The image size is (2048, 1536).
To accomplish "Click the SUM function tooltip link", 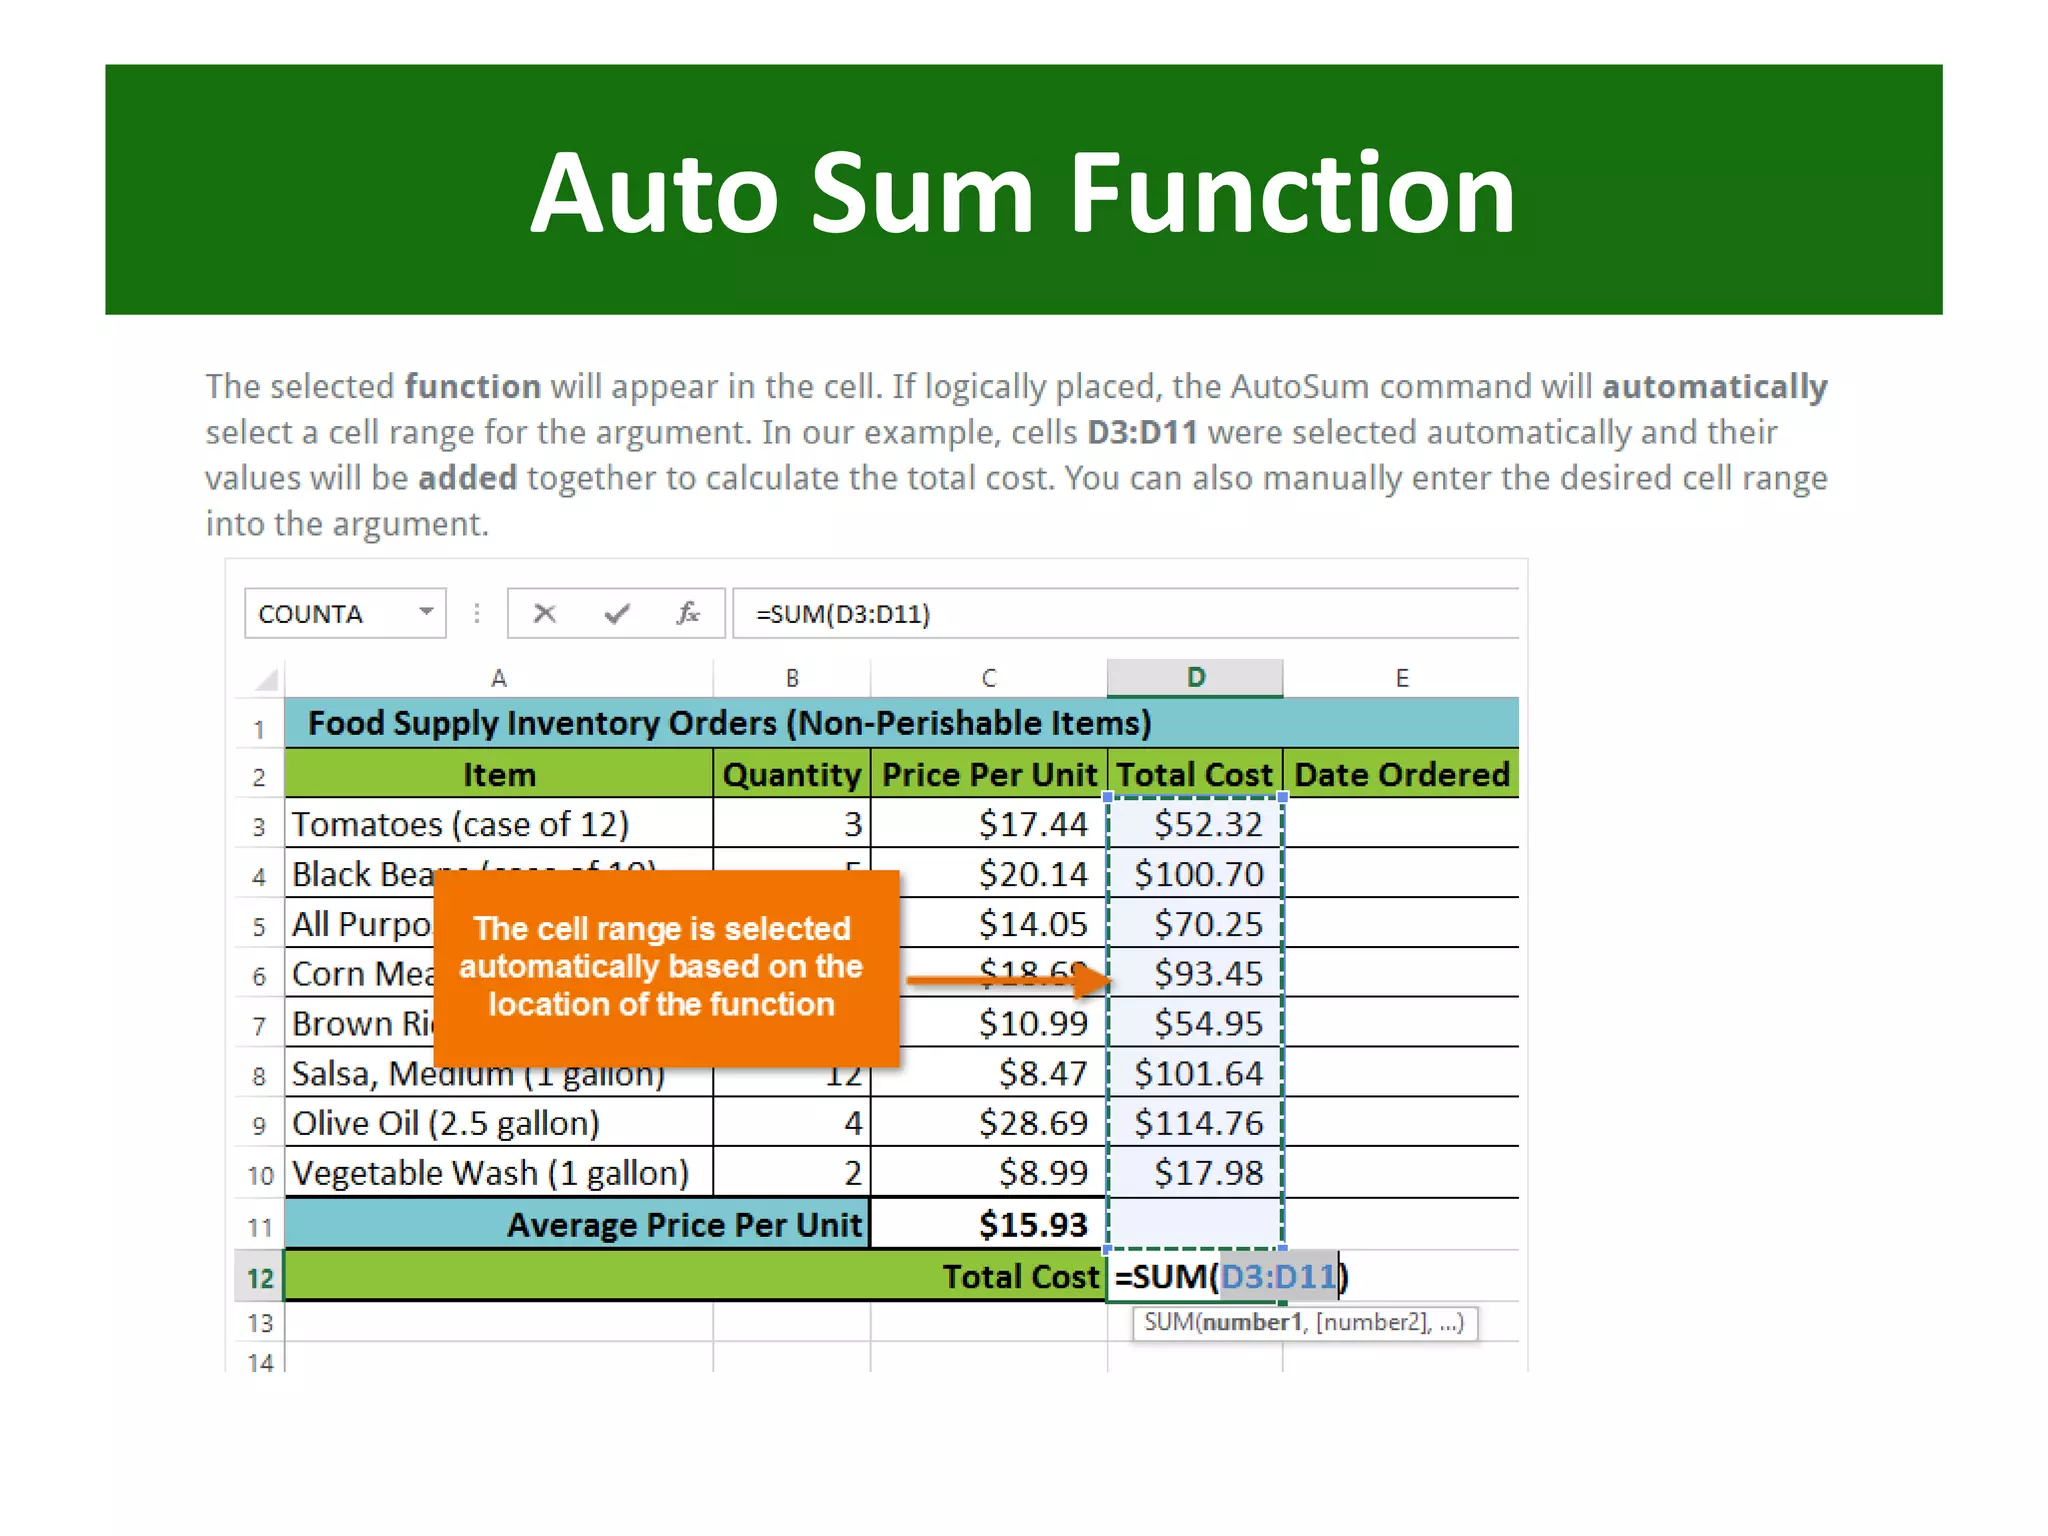I will click(1168, 1323).
